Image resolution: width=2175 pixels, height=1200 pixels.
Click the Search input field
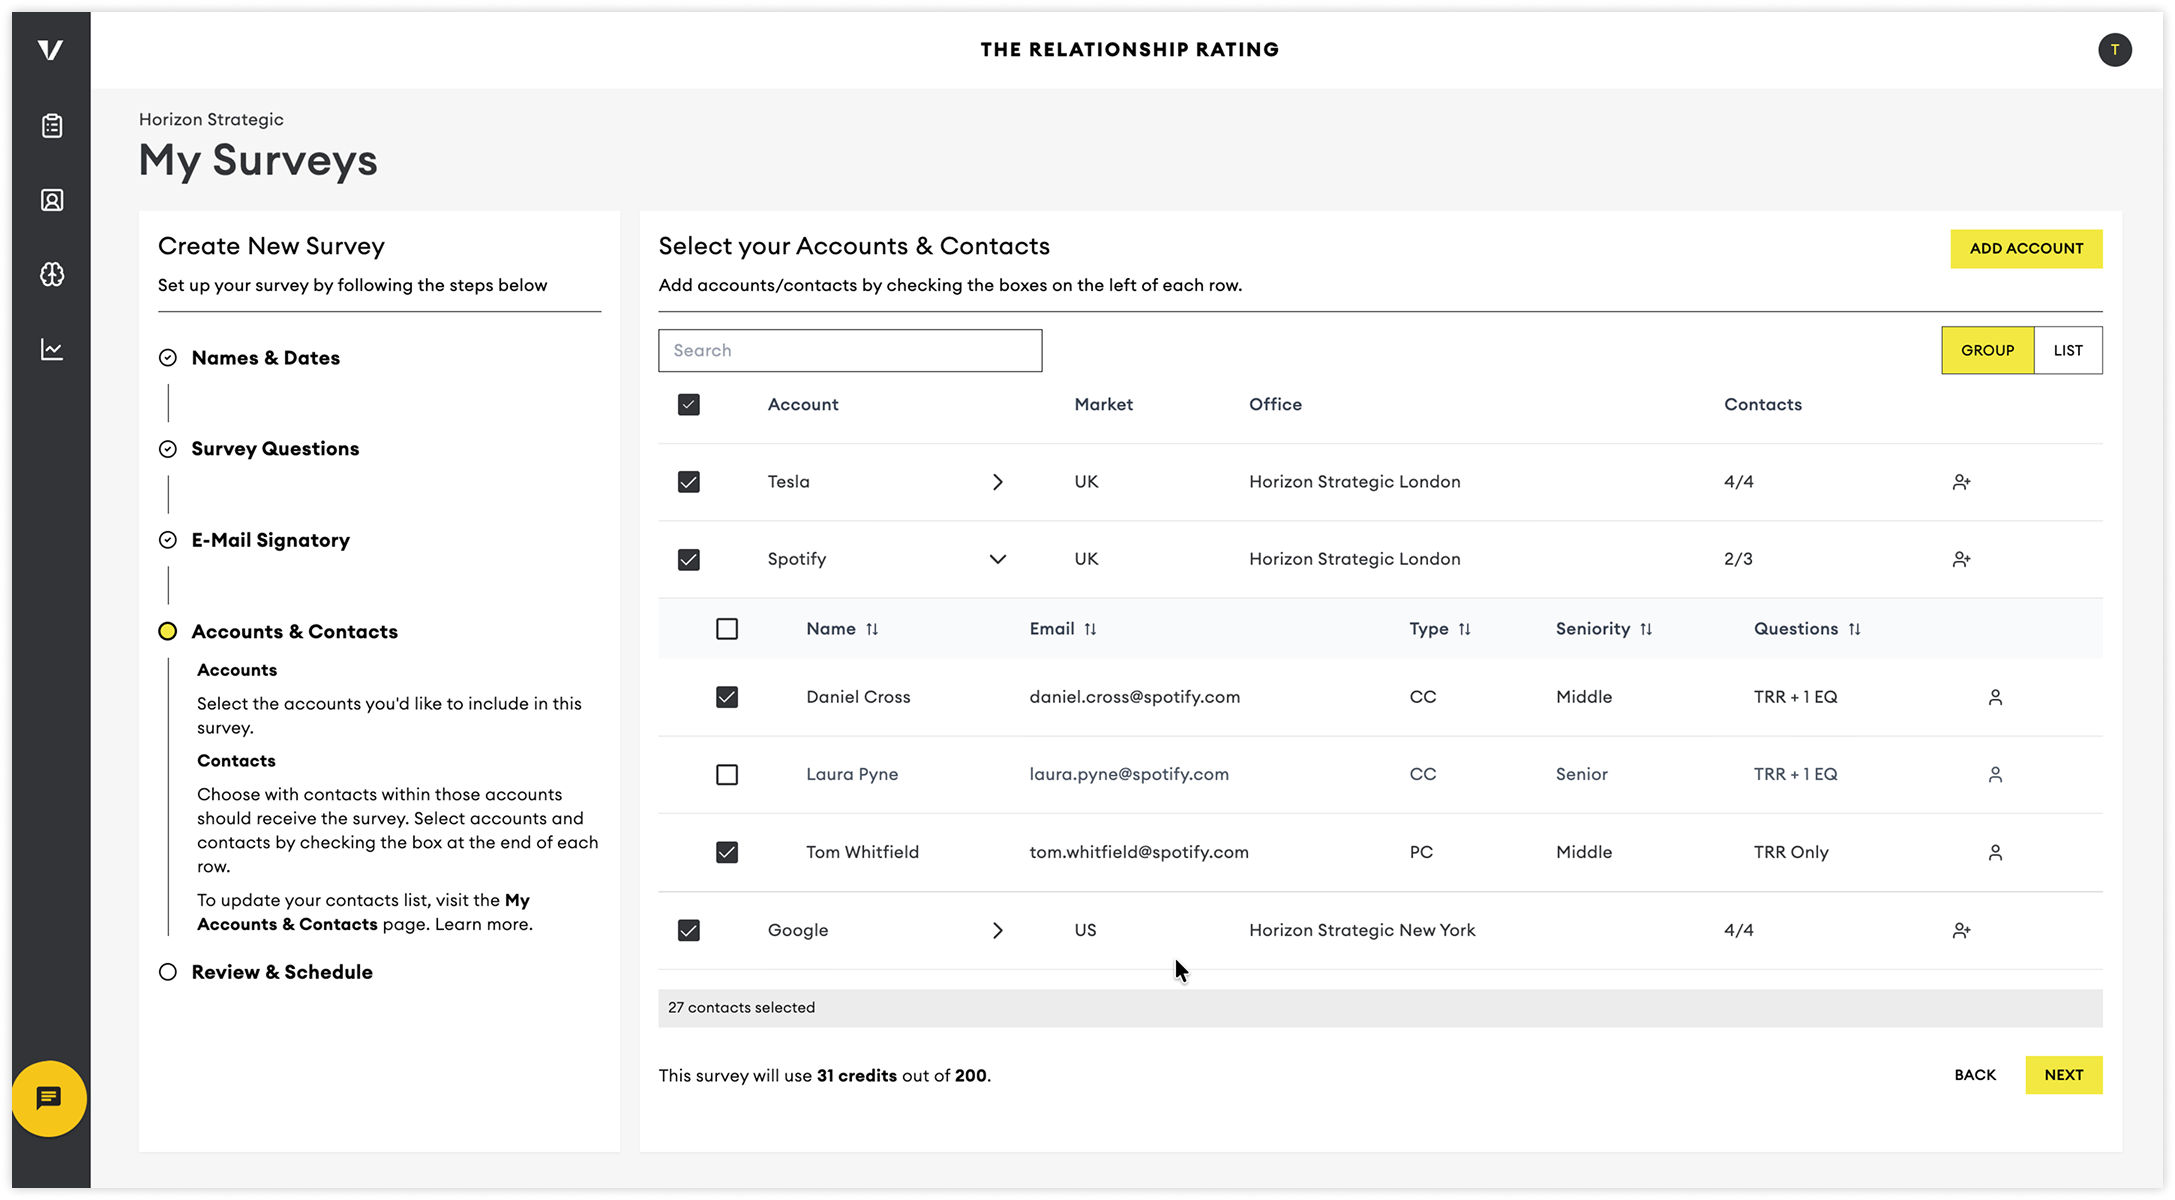(x=850, y=351)
